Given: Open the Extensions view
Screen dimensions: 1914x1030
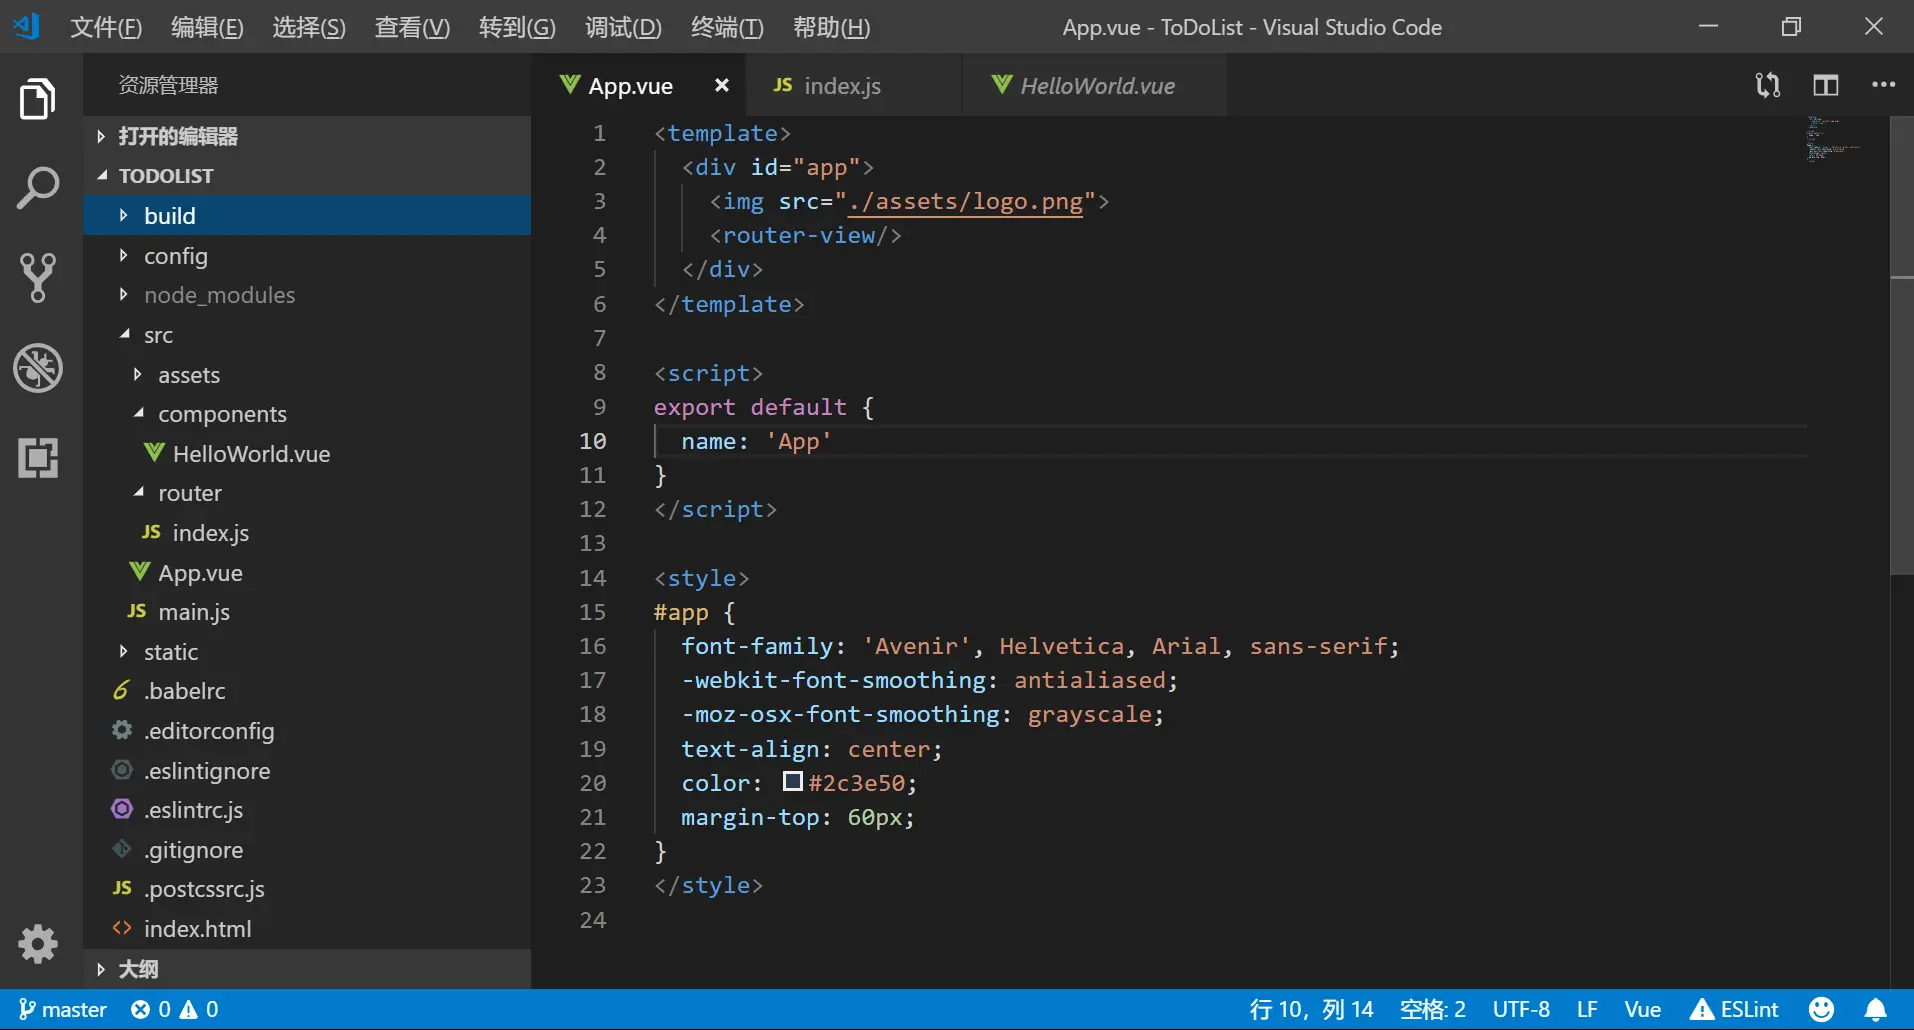Looking at the screenshot, I should click(38, 458).
